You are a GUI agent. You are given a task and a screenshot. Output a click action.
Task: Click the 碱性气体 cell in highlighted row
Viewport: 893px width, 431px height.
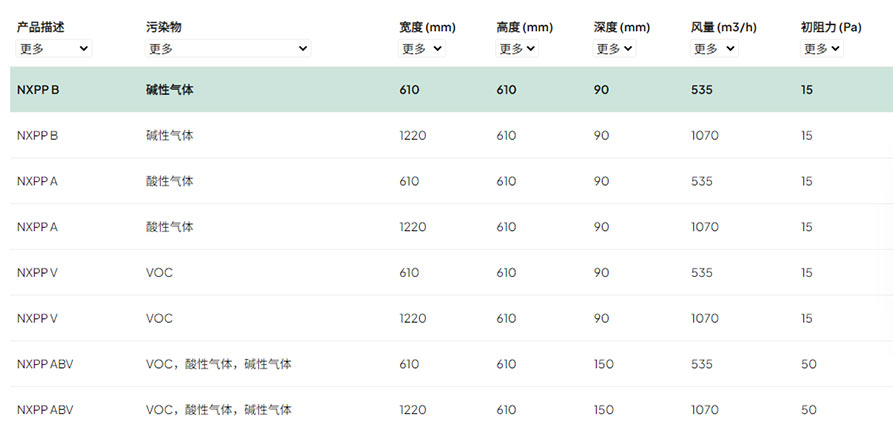click(169, 90)
